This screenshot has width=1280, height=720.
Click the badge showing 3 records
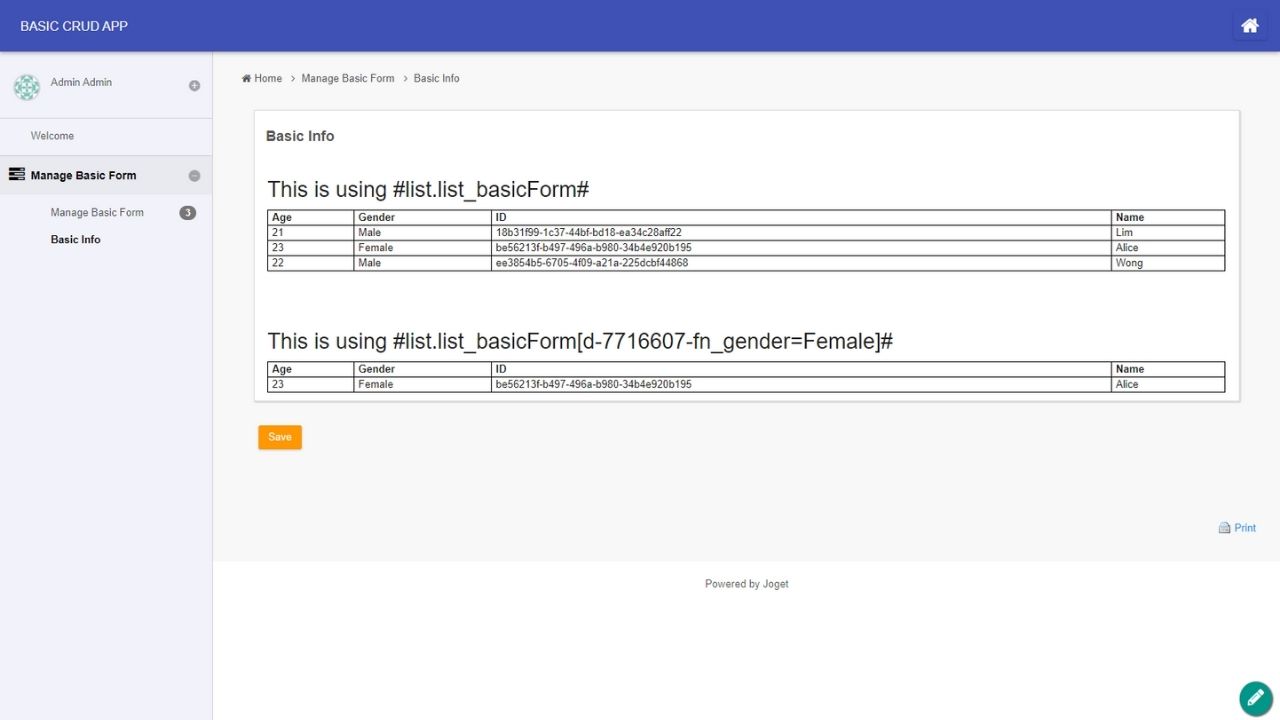(187, 213)
